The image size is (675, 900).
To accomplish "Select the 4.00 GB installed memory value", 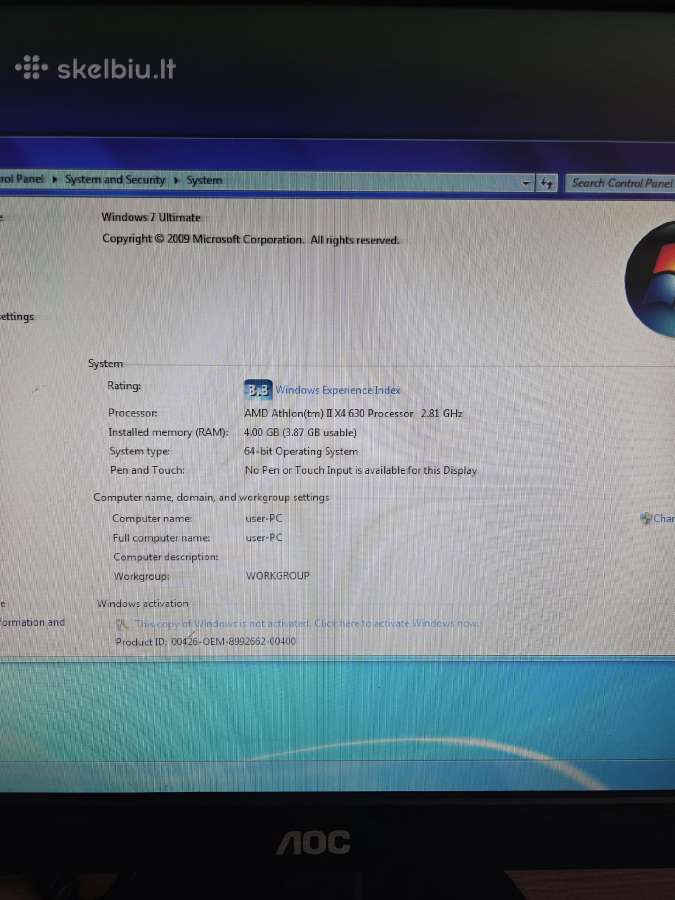I will [x=300, y=432].
